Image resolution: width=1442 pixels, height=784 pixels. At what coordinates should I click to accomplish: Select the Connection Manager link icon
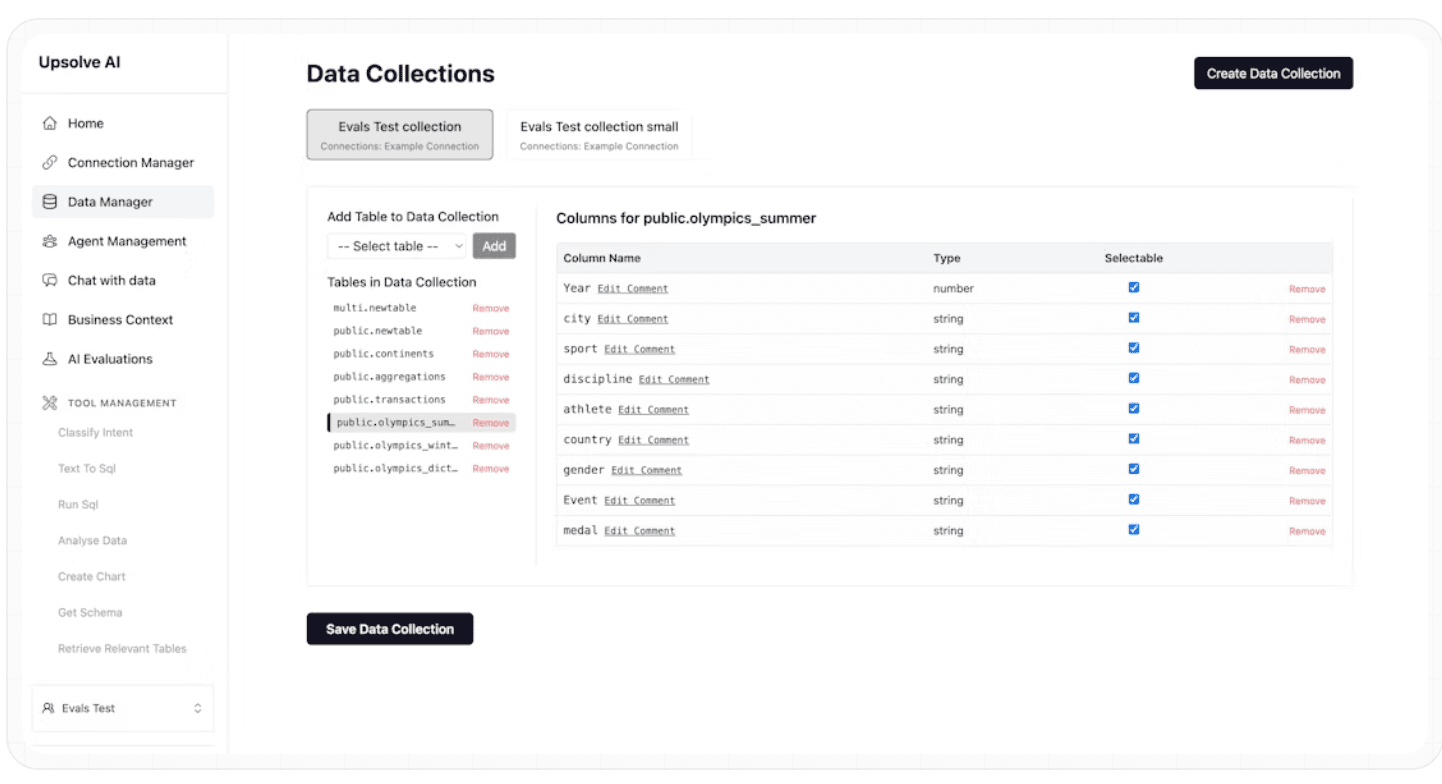(x=48, y=162)
